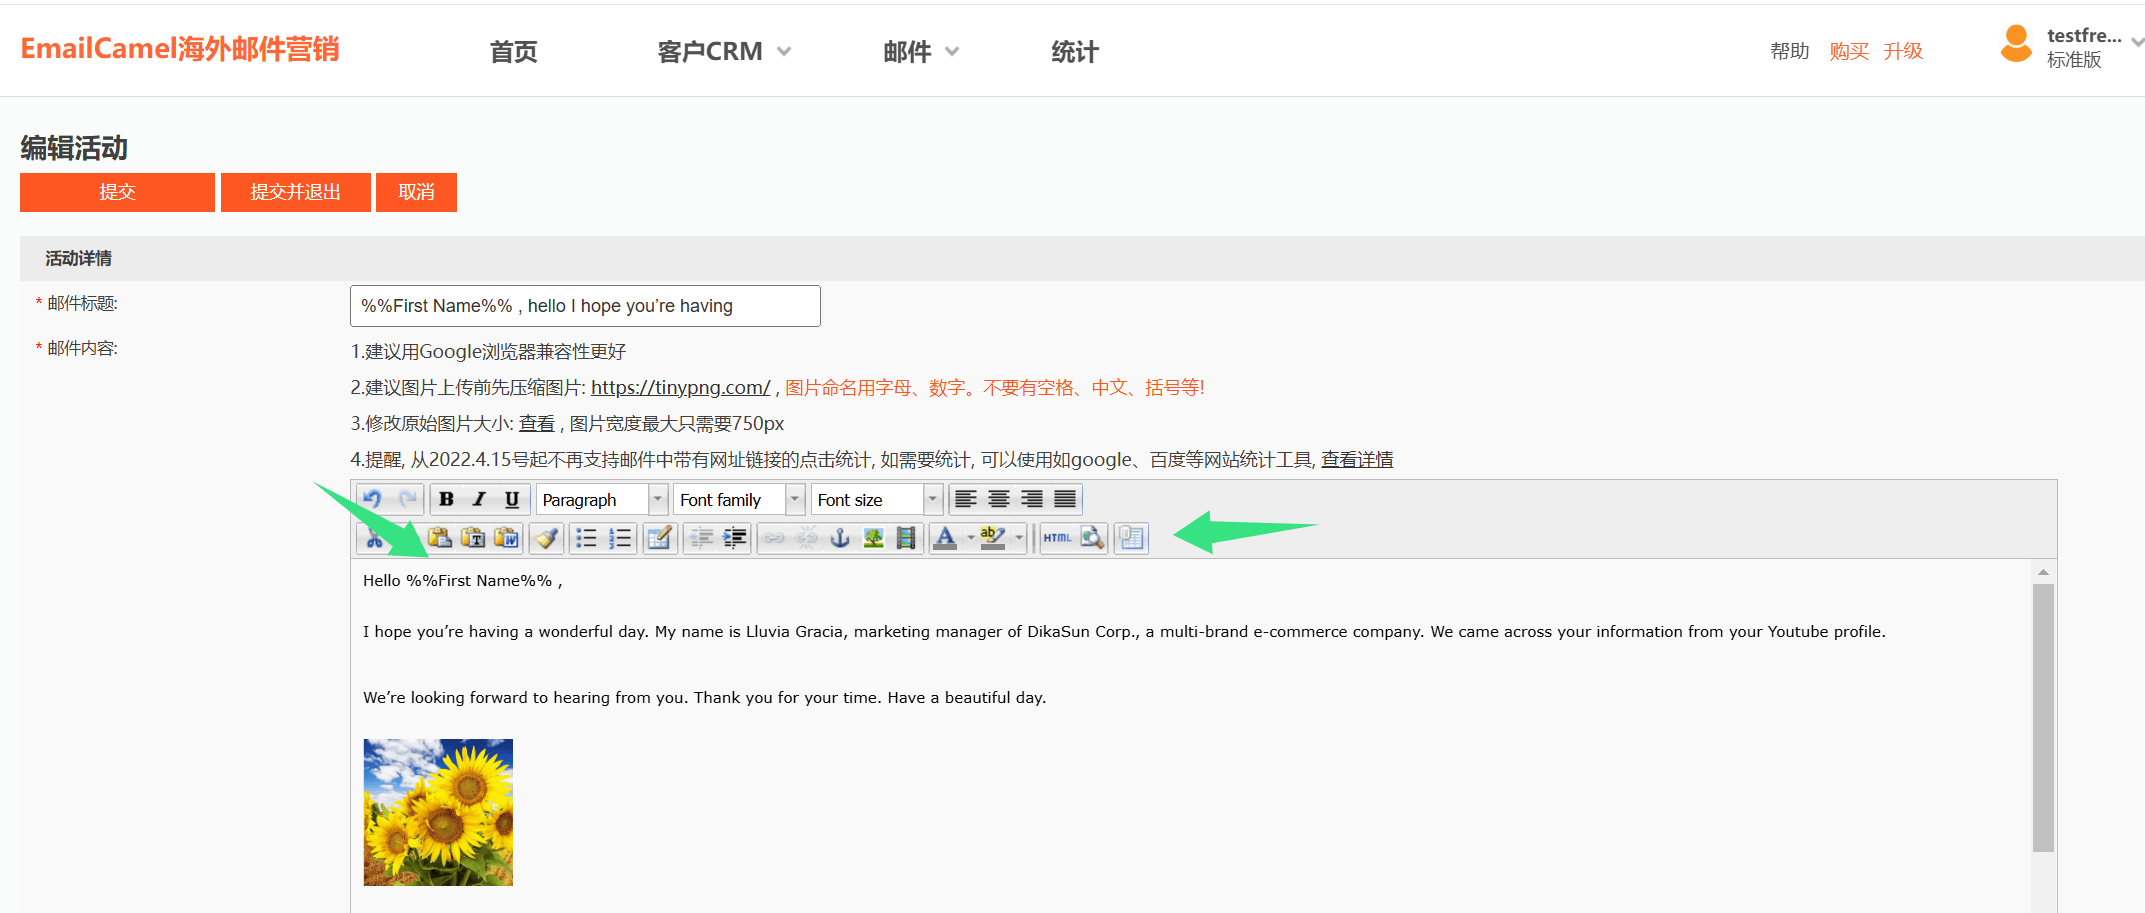
Task: Insert a numbered list
Action: pos(620,538)
